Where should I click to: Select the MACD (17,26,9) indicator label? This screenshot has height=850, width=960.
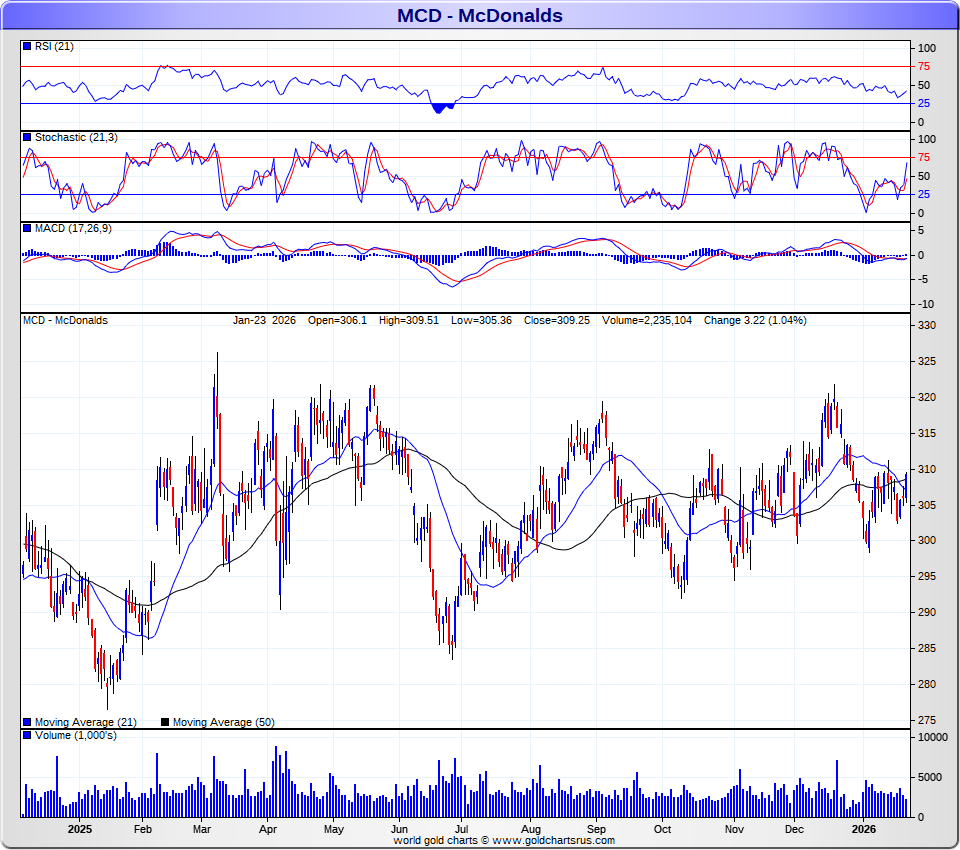(x=74, y=228)
